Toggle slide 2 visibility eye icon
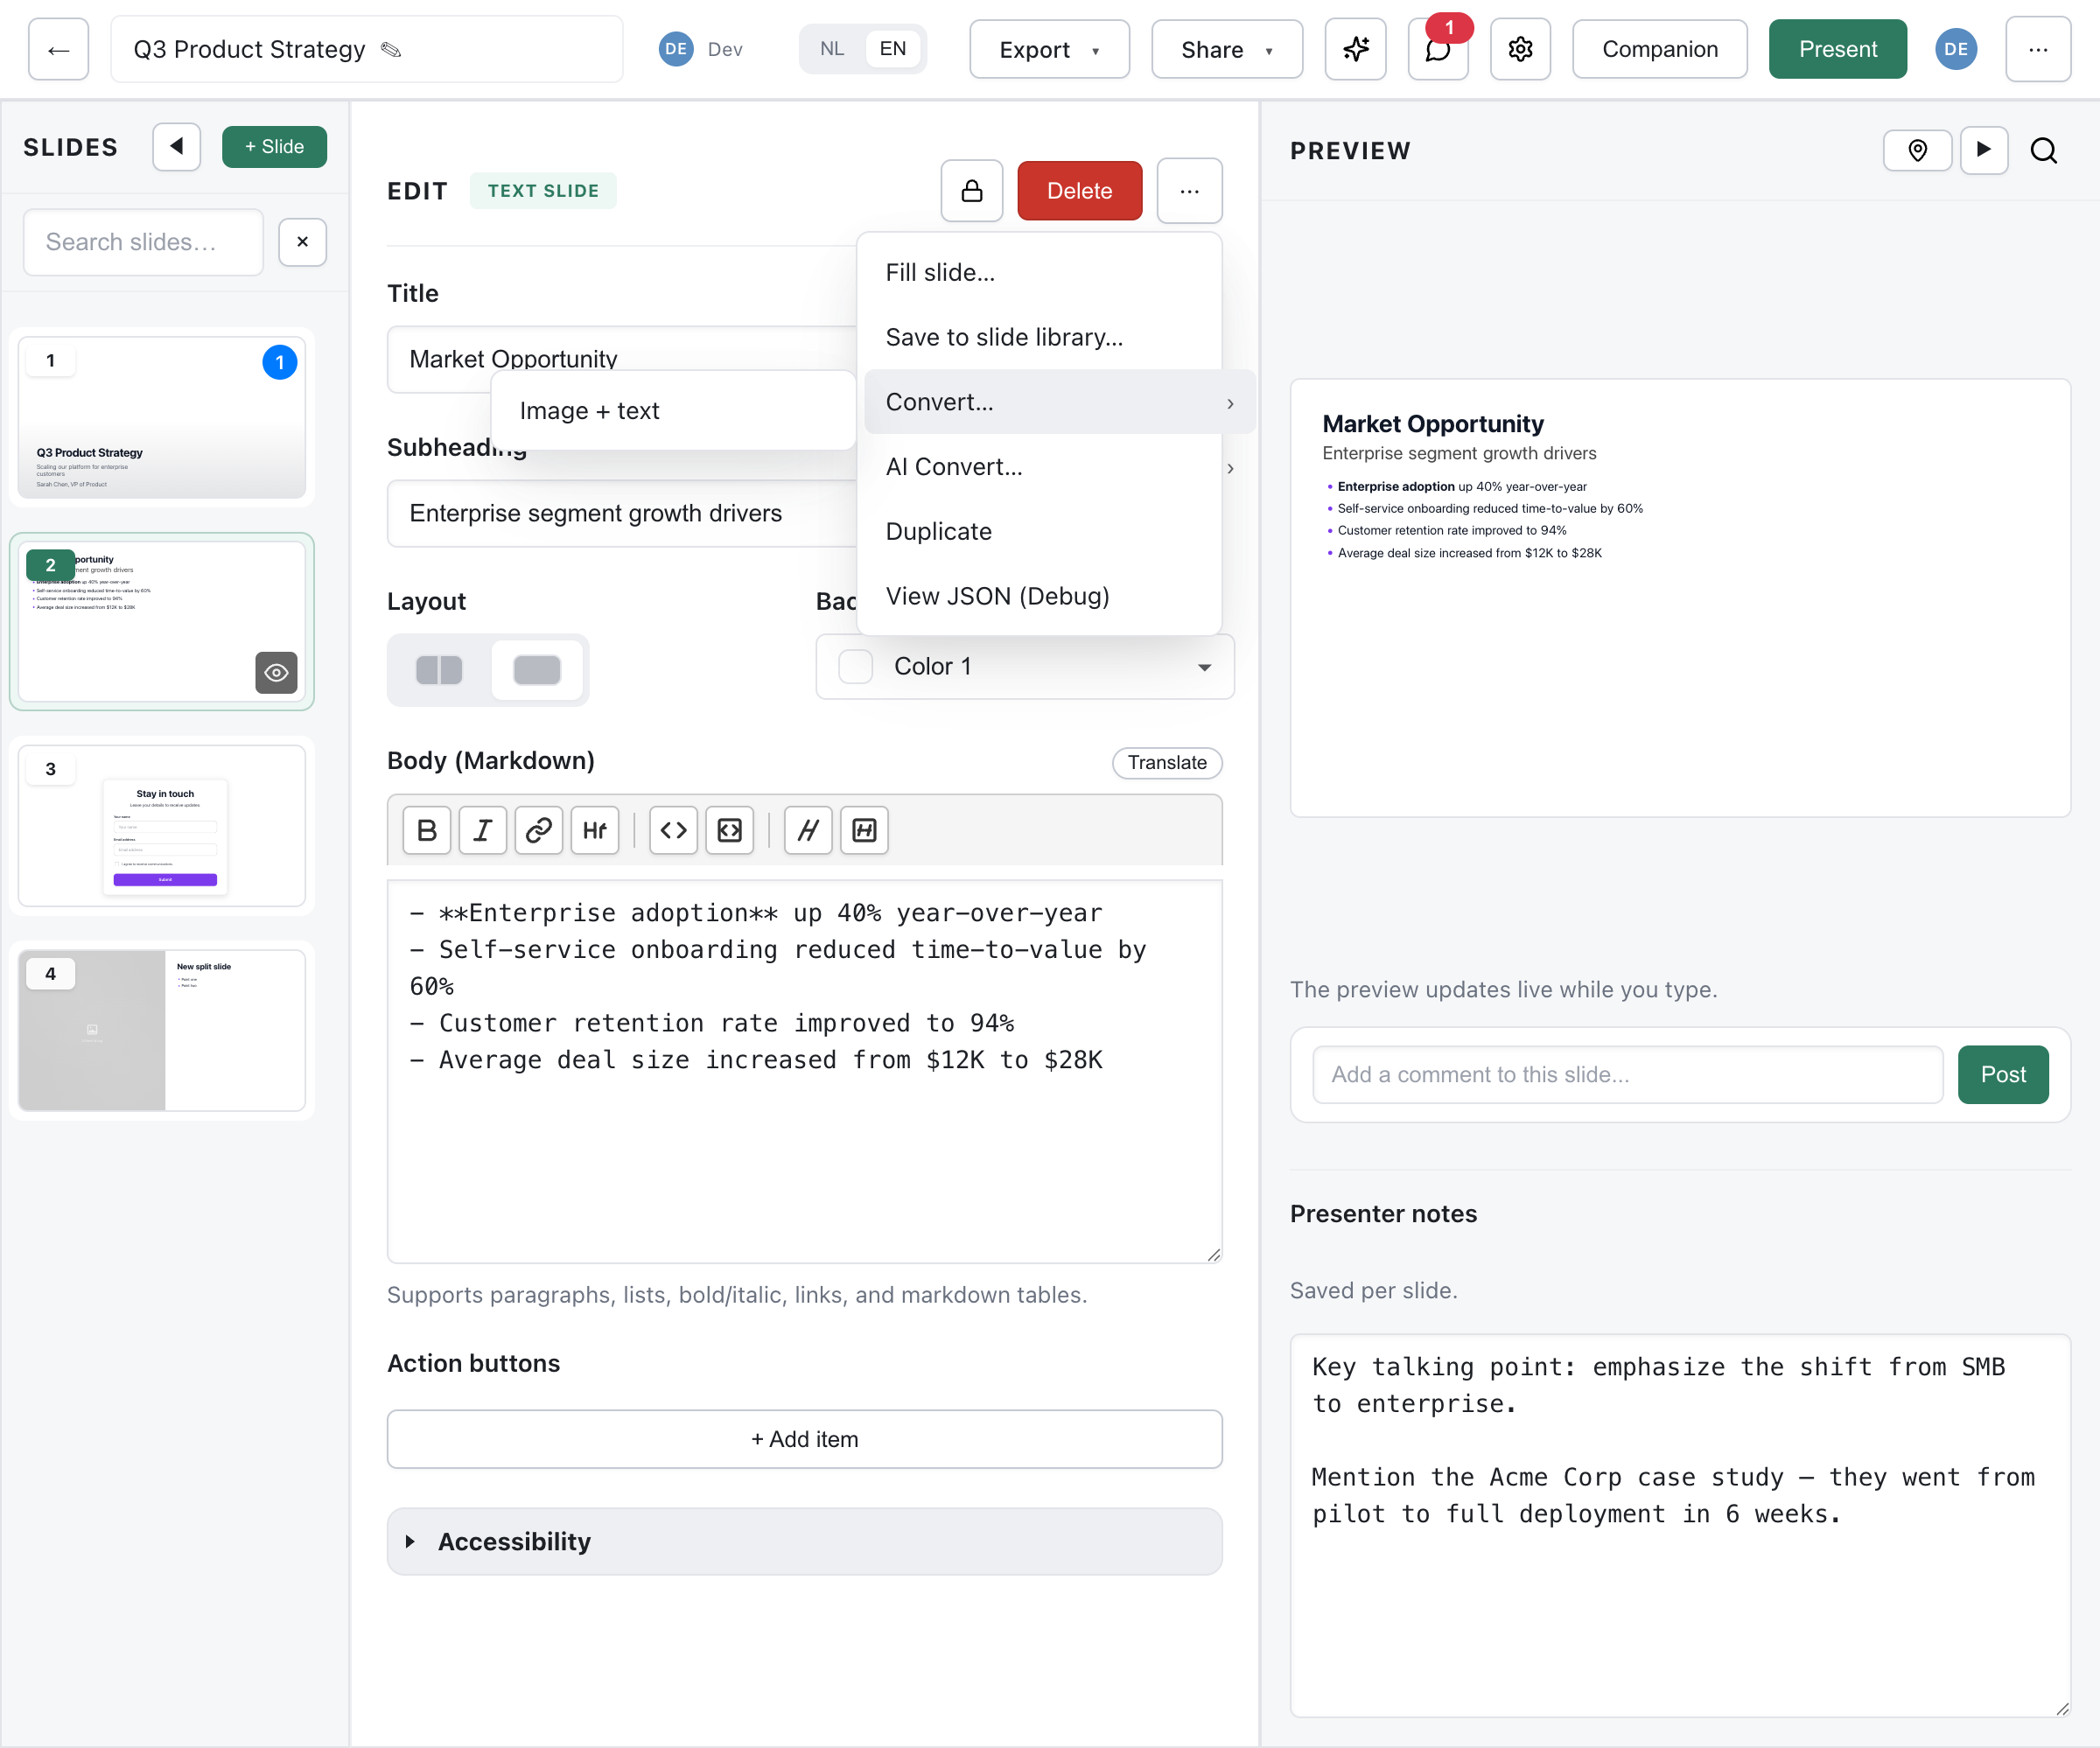 [x=277, y=673]
